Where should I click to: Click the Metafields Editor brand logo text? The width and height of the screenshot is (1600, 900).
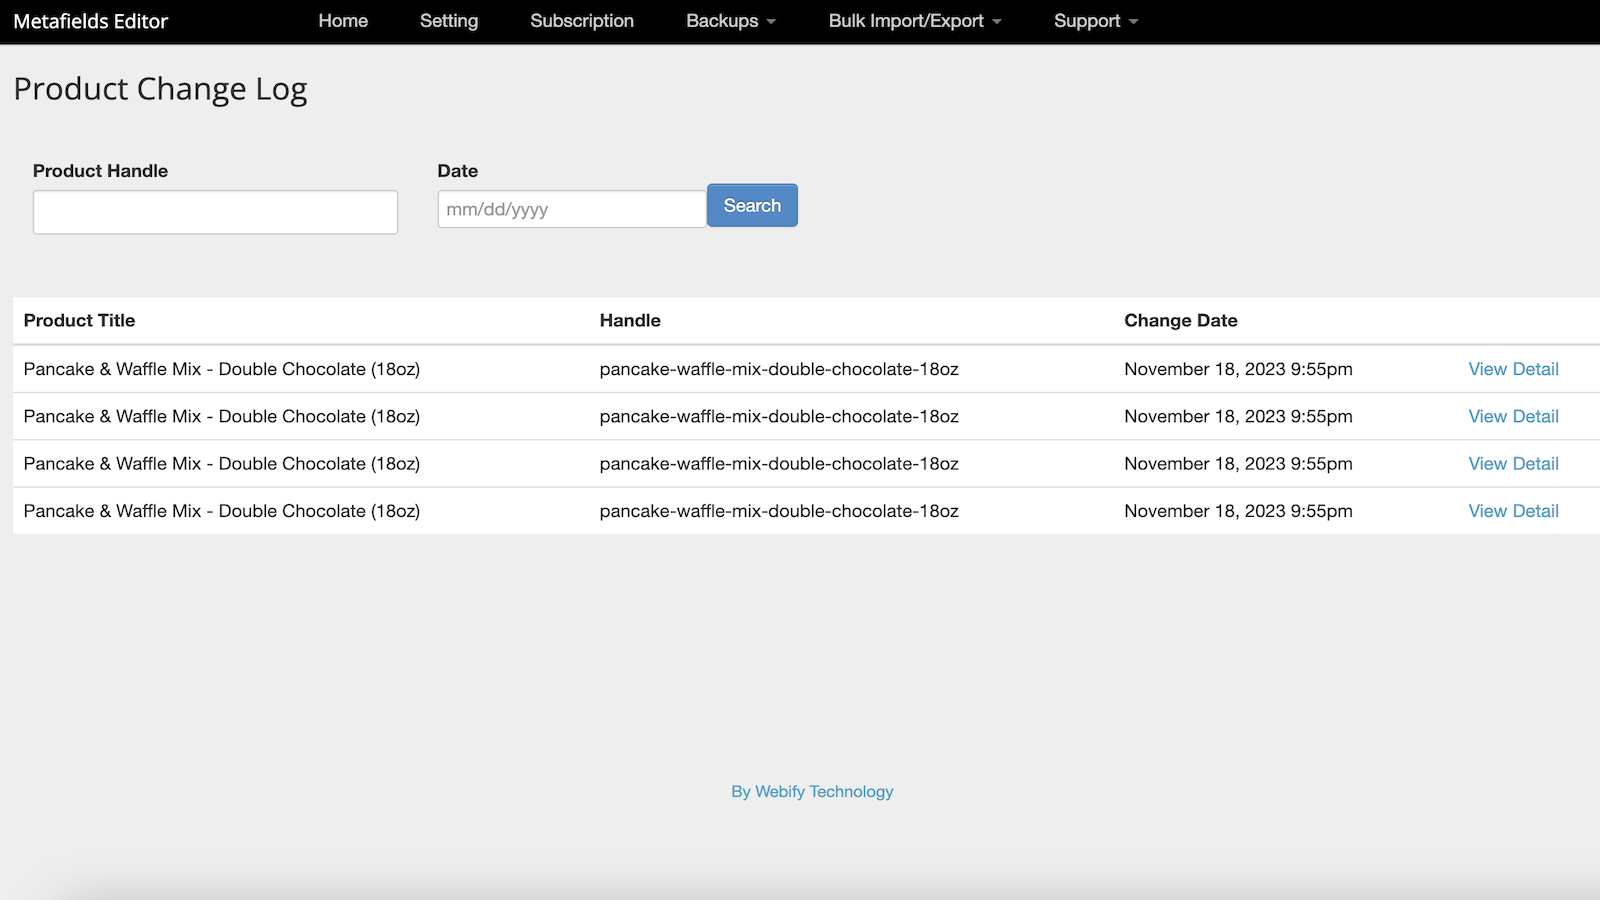click(91, 21)
